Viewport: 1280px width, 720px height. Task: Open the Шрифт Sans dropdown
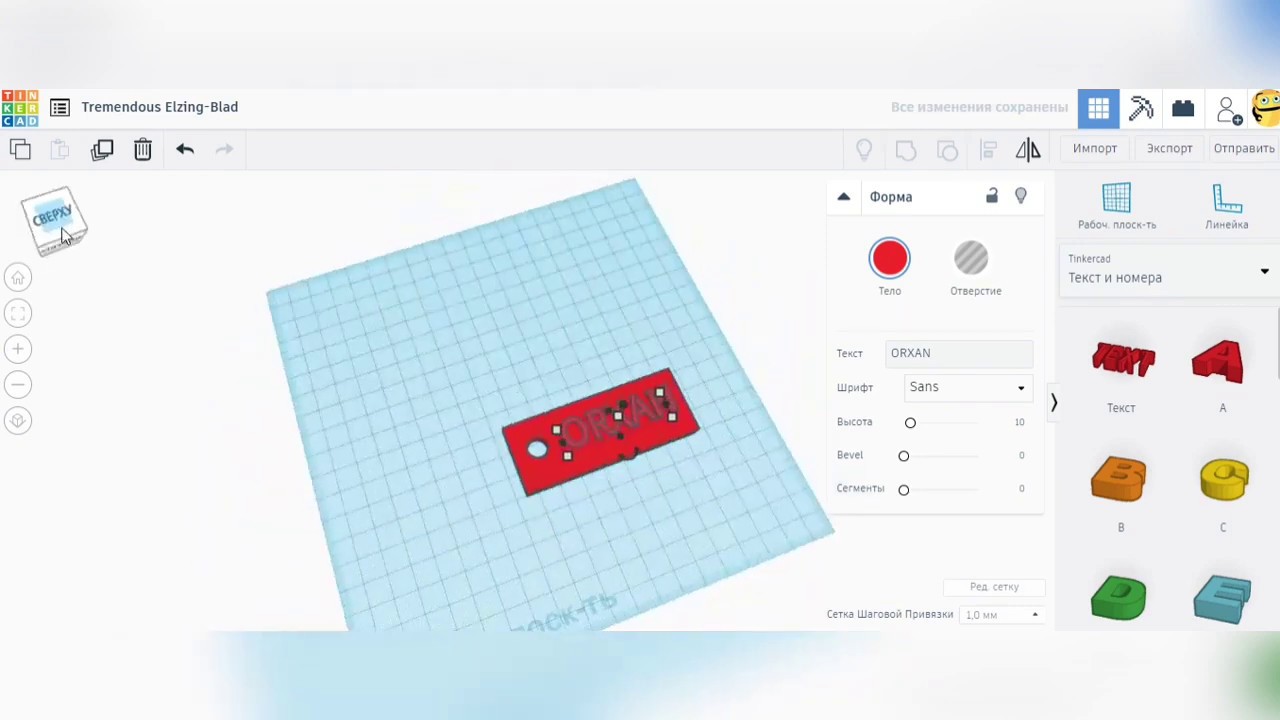pyautogui.click(x=967, y=387)
